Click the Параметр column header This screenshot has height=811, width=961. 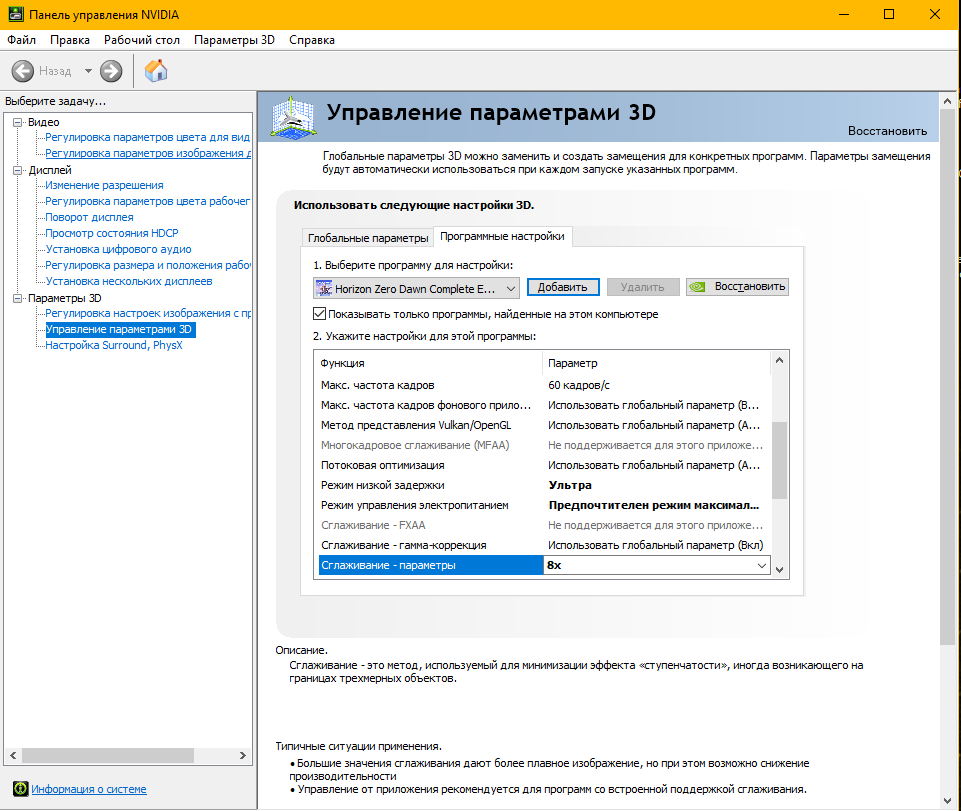[x=656, y=363]
